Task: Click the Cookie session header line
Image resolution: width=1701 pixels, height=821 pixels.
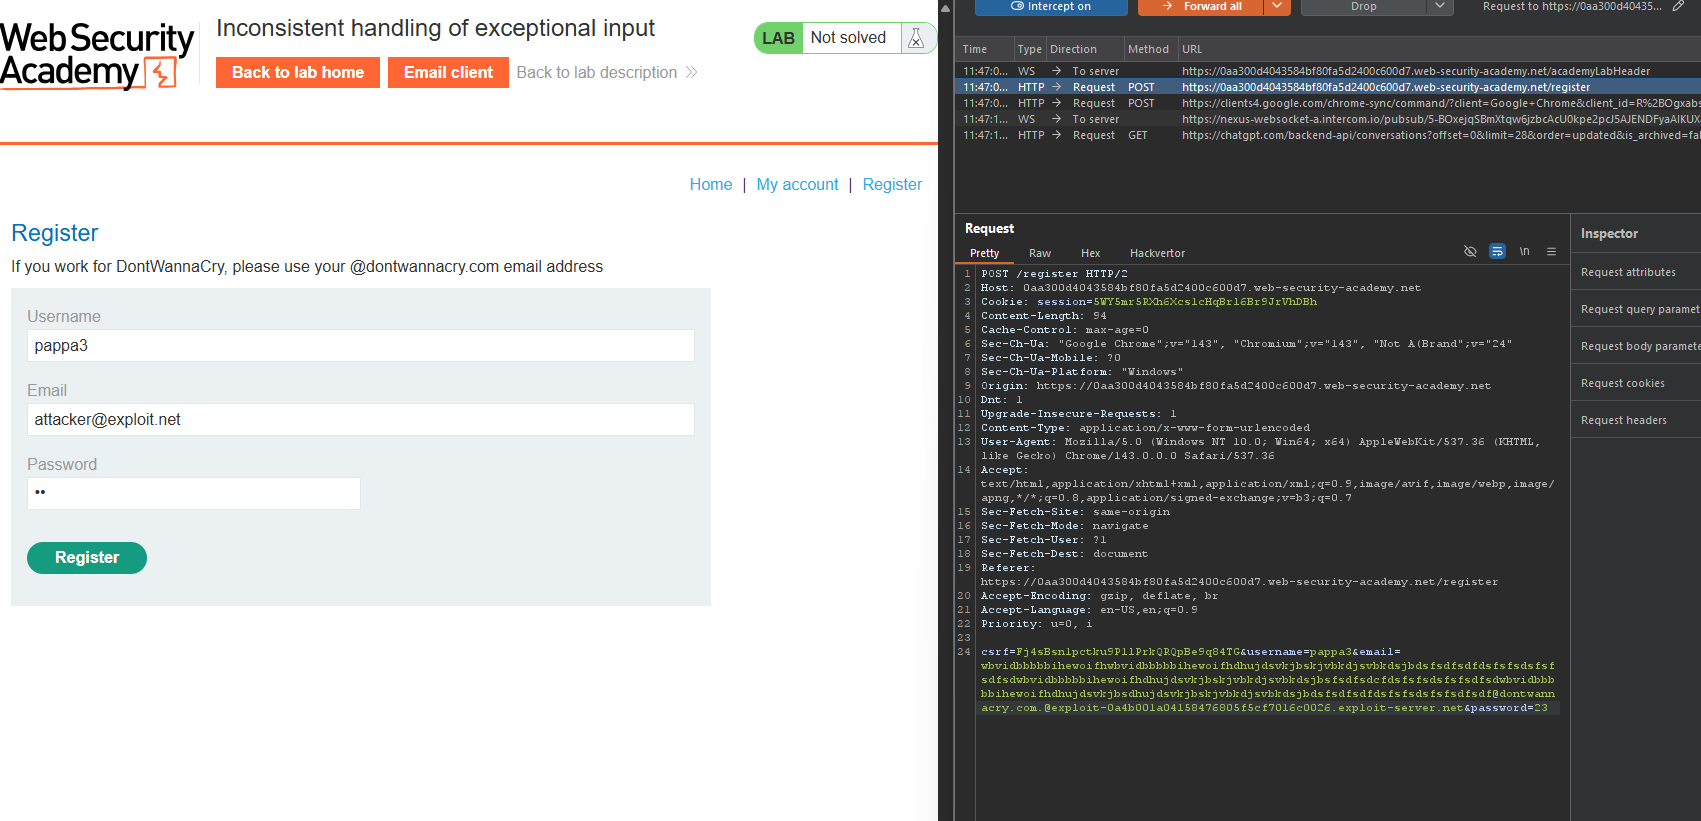Action: coord(1148,301)
